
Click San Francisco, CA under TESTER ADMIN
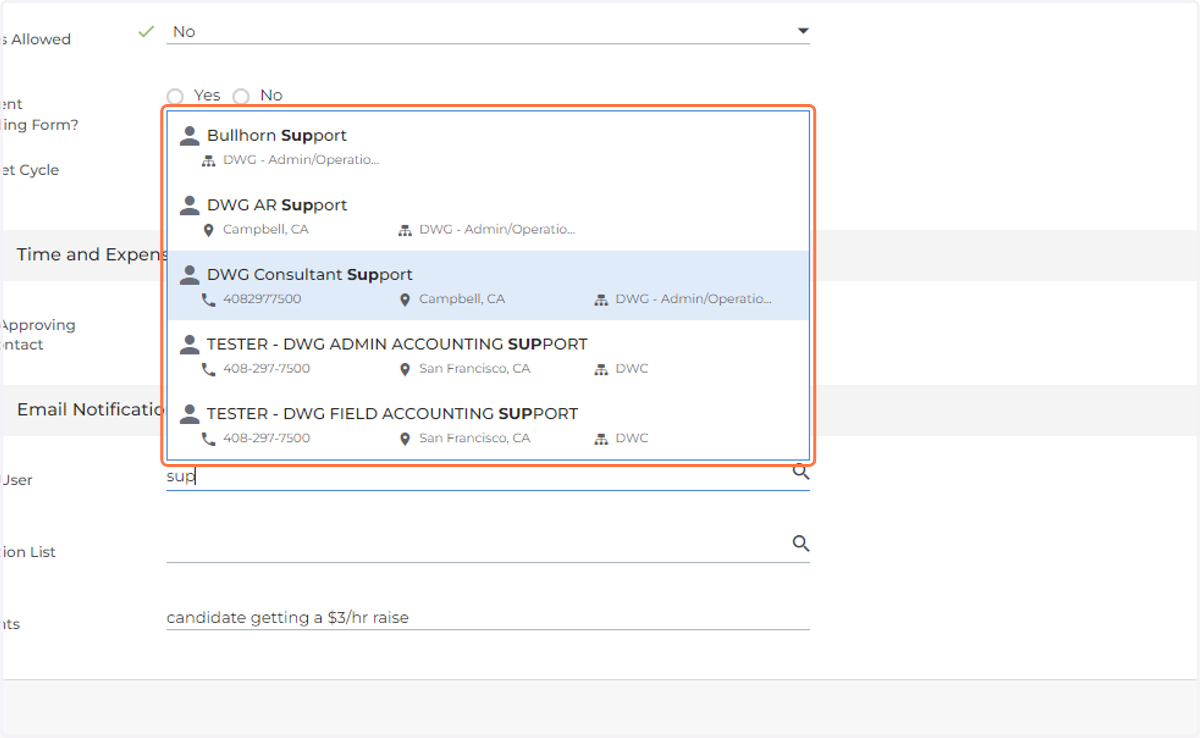[x=475, y=369]
